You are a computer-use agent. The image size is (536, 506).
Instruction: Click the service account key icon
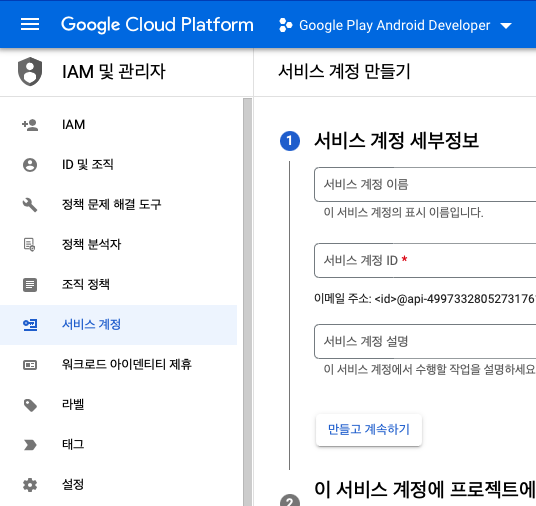pos(30,325)
